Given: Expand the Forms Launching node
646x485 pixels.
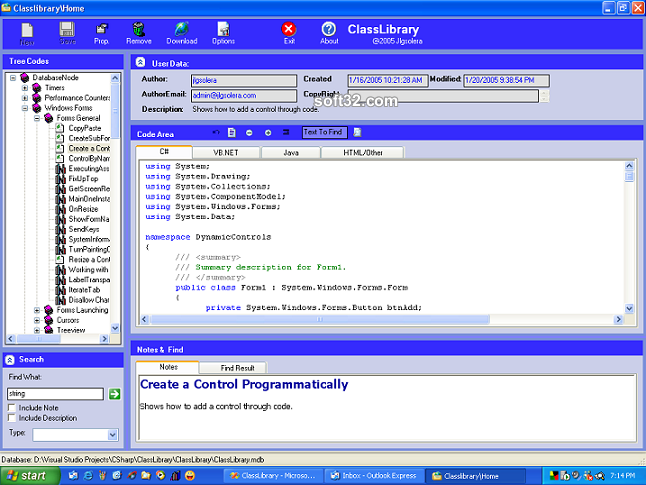Looking at the screenshot, I should point(37,310).
